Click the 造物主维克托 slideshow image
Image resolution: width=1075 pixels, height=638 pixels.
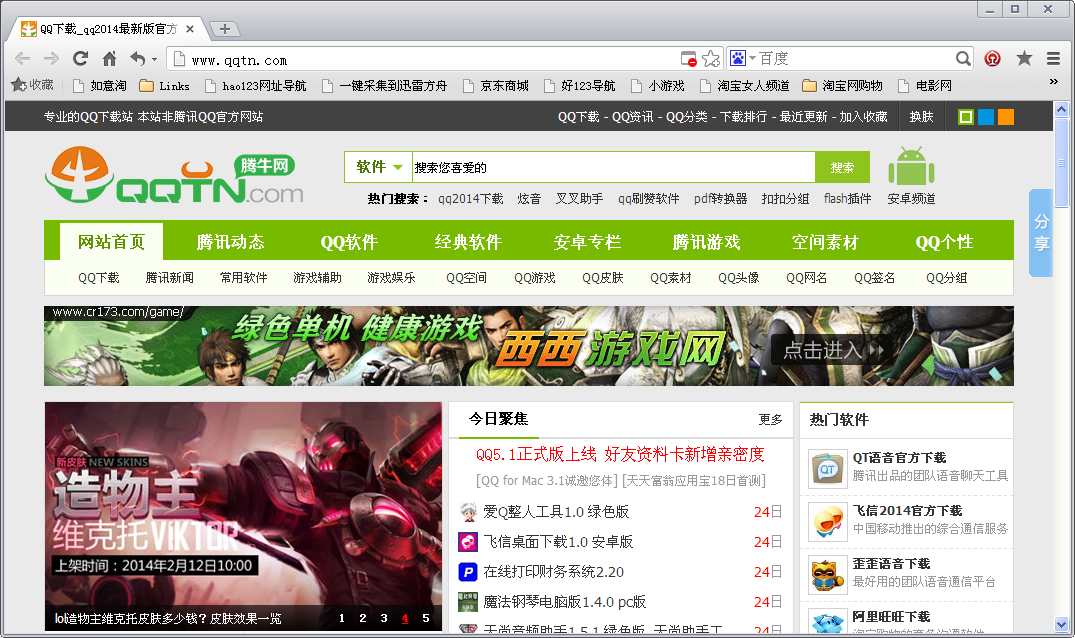pyautogui.click(x=243, y=516)
